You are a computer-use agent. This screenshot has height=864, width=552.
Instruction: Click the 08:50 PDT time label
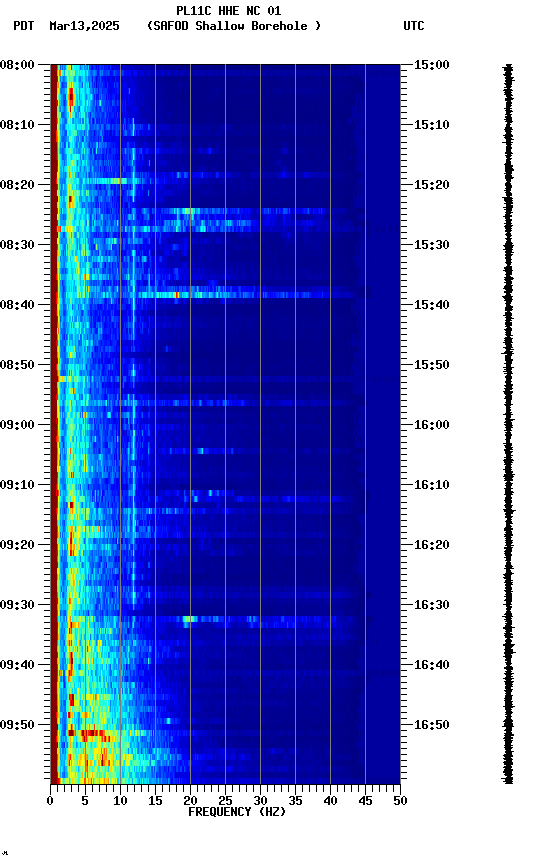pos(17,365)
